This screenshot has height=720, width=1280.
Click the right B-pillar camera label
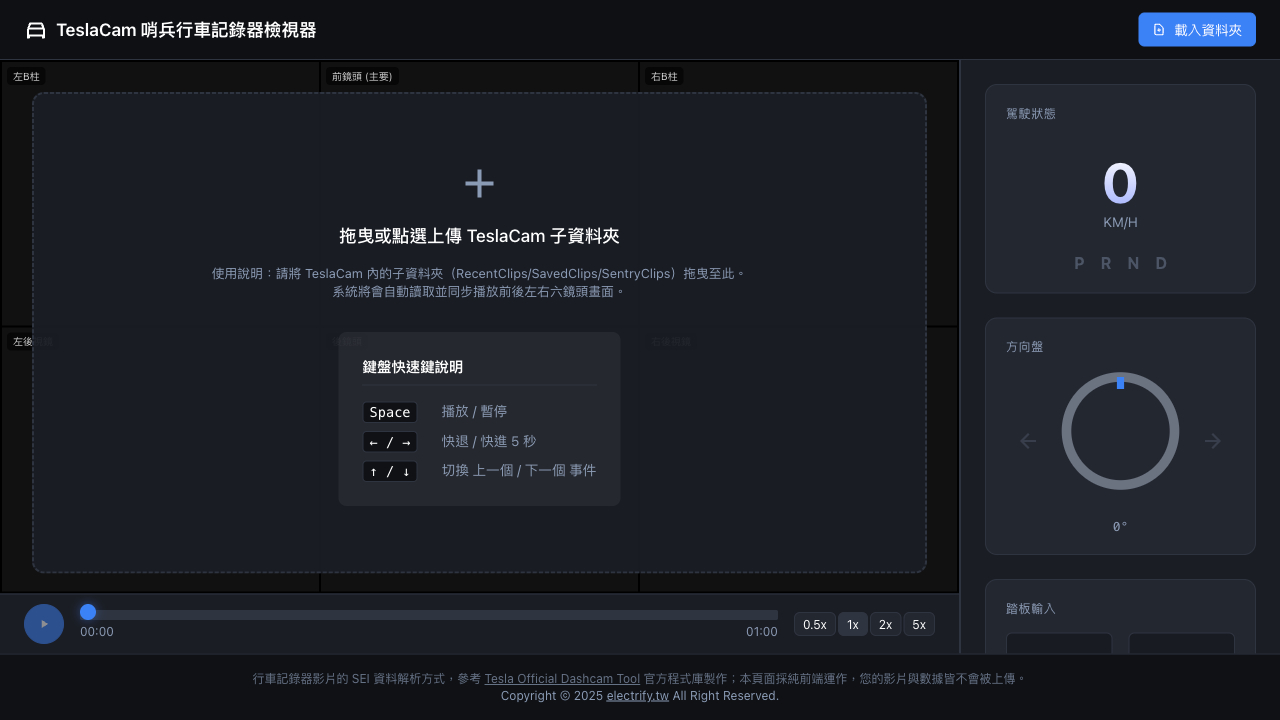point(664,77)
